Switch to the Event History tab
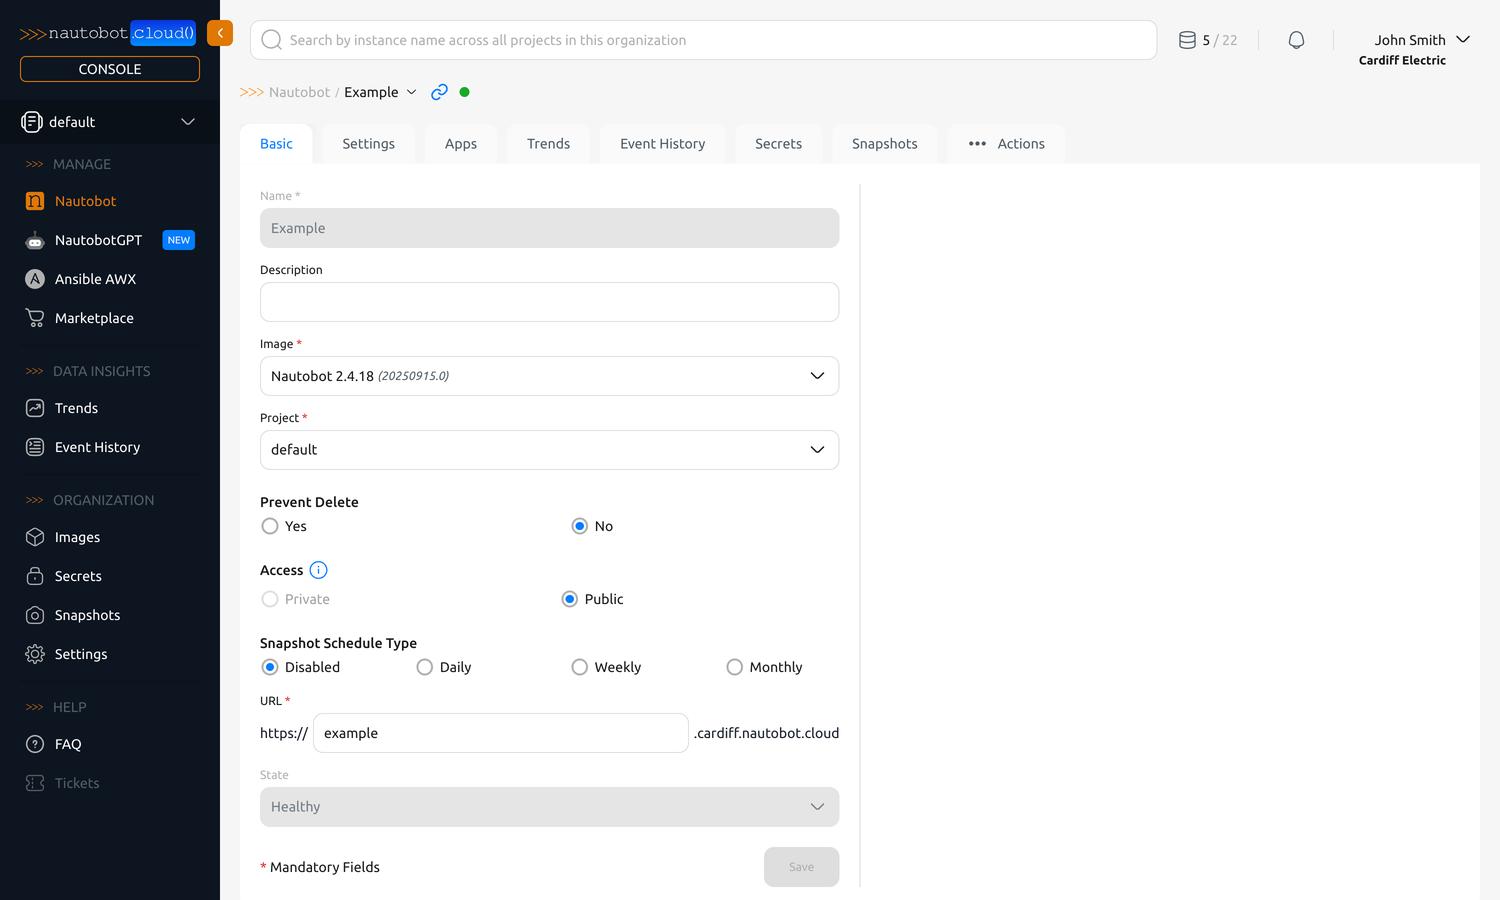The width and height of the screenshot is (1500, 900). (x=662, y=143)
